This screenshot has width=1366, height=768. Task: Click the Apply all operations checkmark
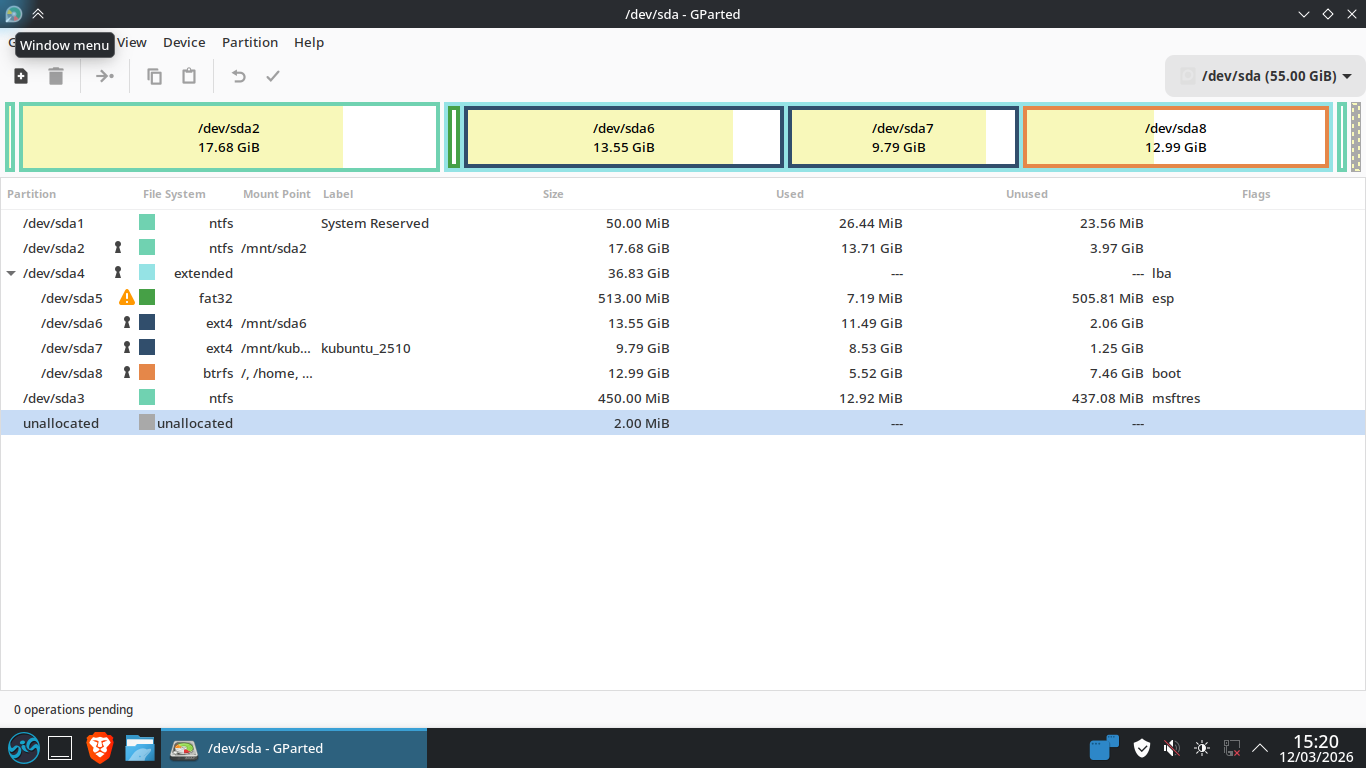click(273, 76)
